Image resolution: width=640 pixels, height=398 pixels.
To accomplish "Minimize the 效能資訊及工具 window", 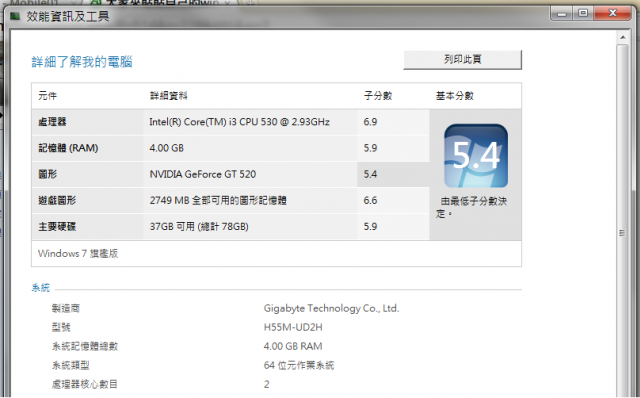I will 562,13.
